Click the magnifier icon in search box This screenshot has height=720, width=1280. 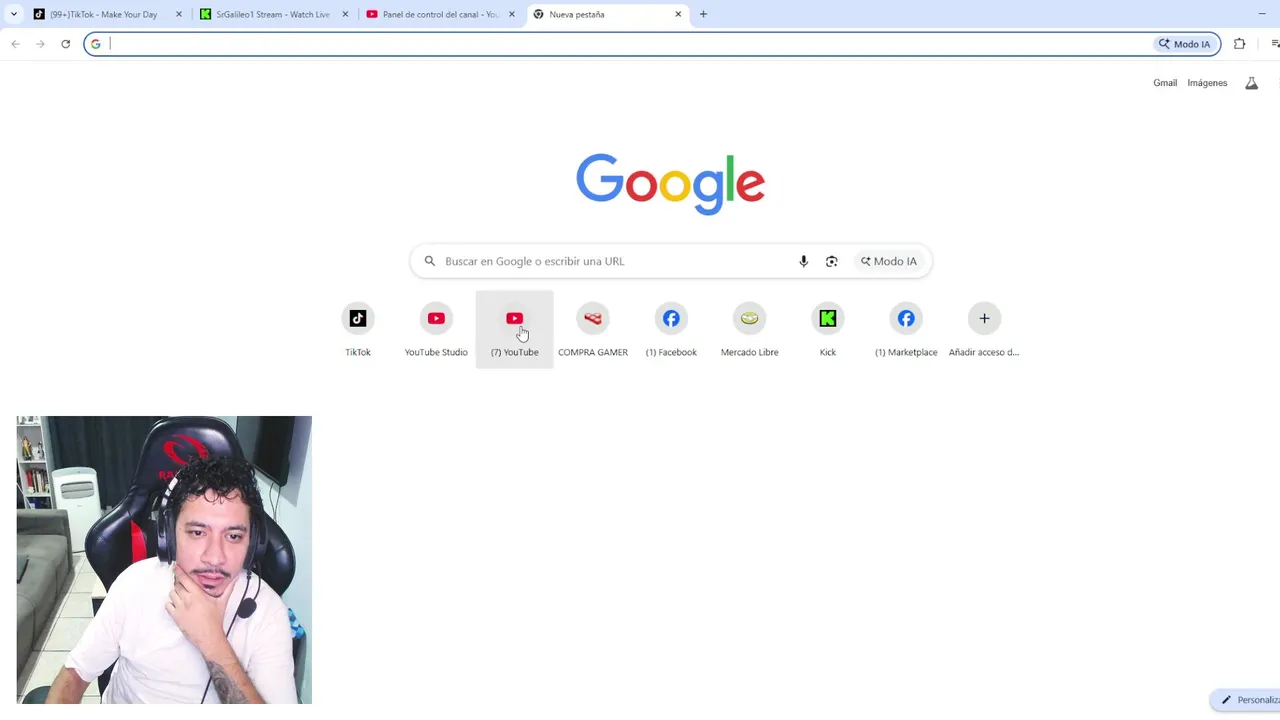click(x=430, y=261)
